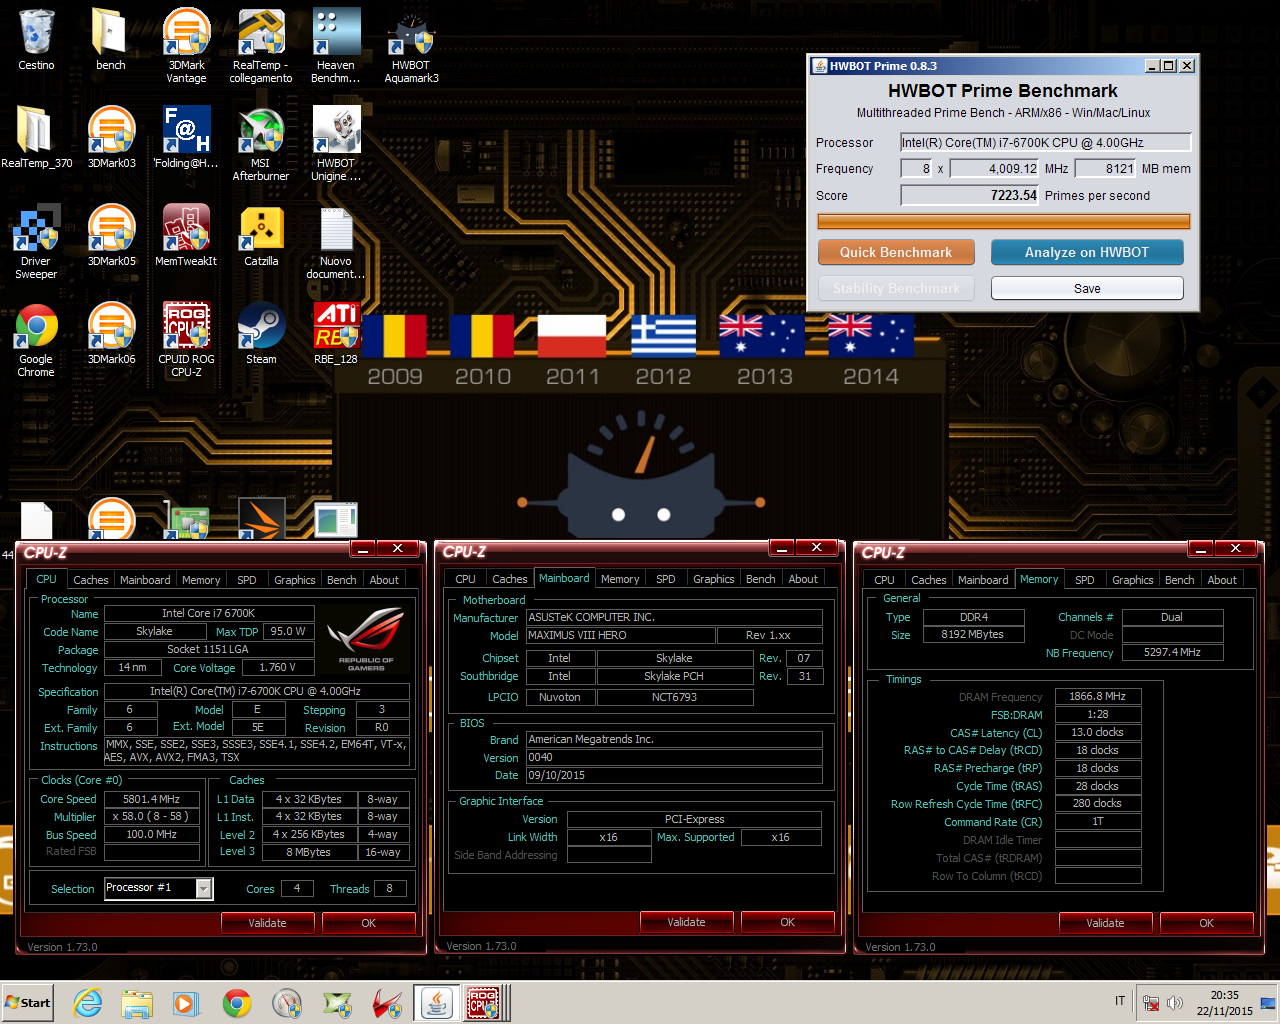Launch Catzilla desktop shortcut

pos(261,236)
